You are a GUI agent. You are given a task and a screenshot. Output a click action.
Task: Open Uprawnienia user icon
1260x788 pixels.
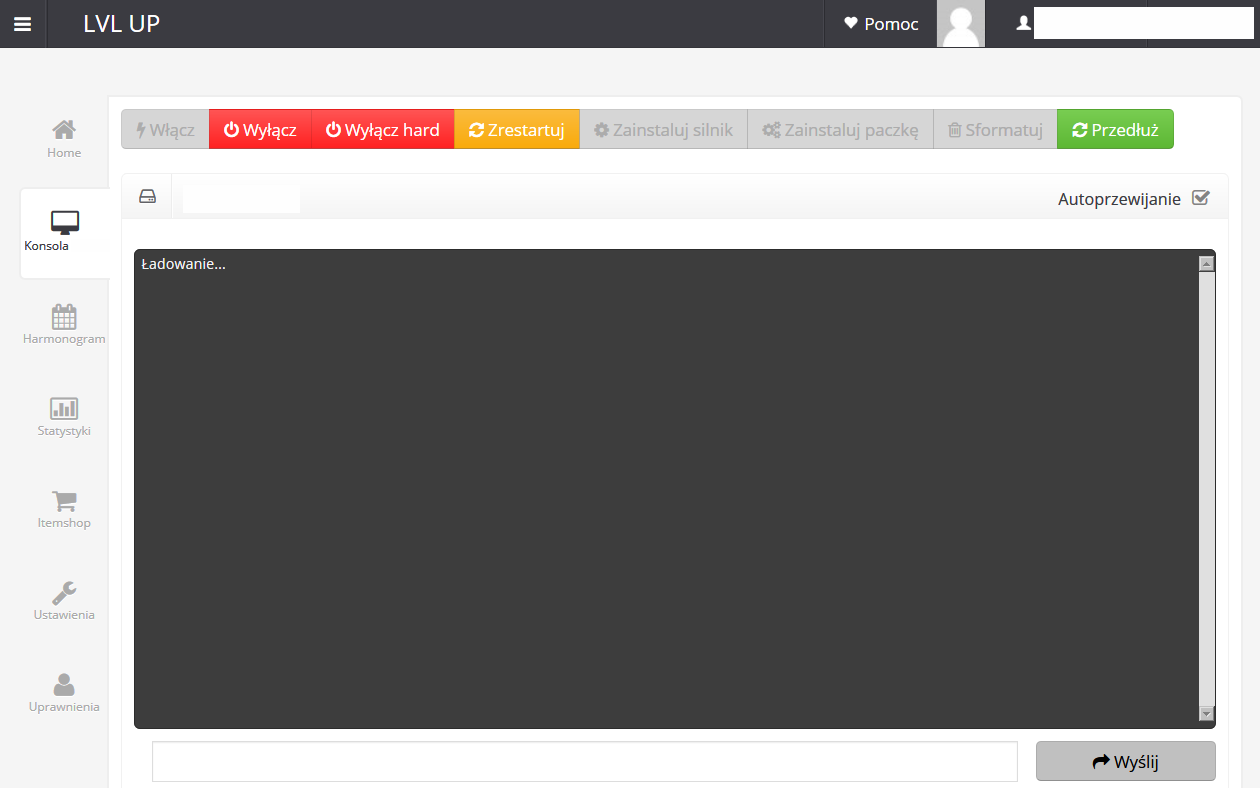[64, 684]
